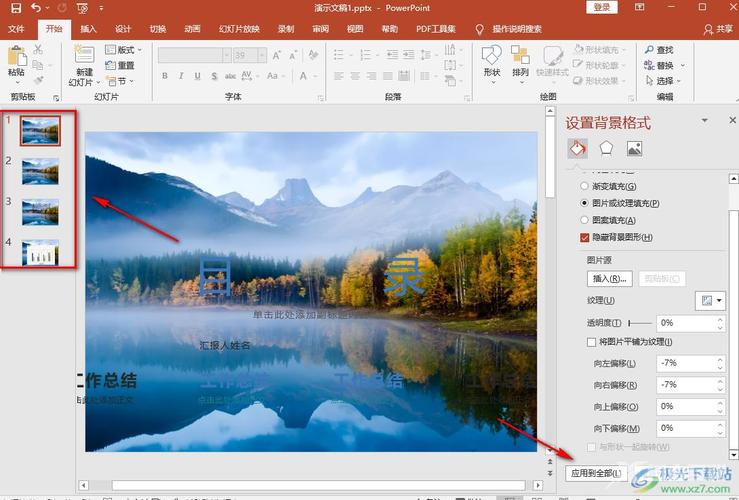The height and width of the screenshot is (500, 739).
Task: Undo the last action
Action: tap(35, 8)
